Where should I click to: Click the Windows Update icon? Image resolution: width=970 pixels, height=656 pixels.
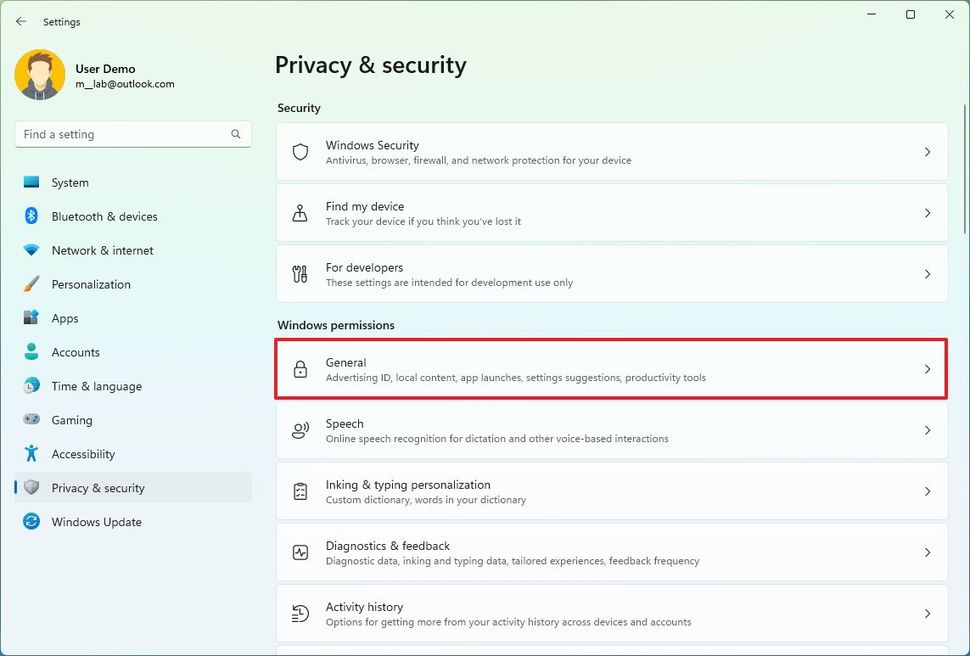[32, 522]
